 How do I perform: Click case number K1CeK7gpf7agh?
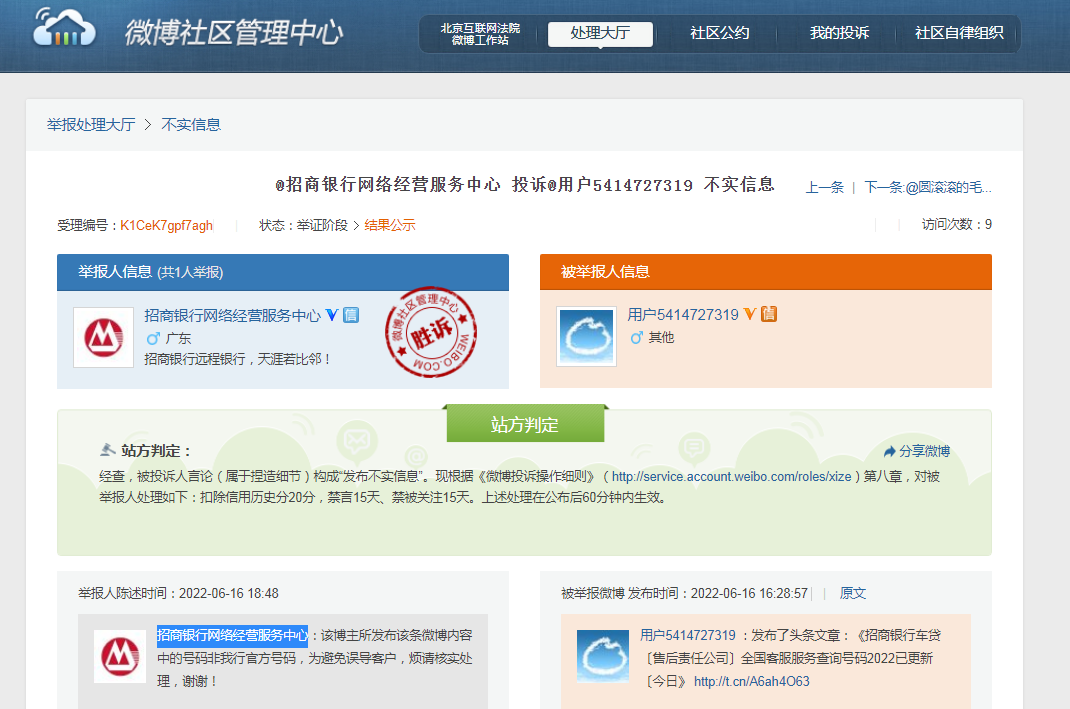tap(167, 225)
